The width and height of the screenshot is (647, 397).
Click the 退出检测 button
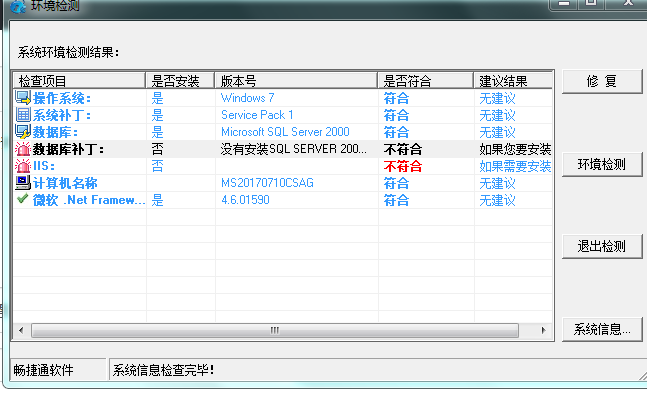602,246
